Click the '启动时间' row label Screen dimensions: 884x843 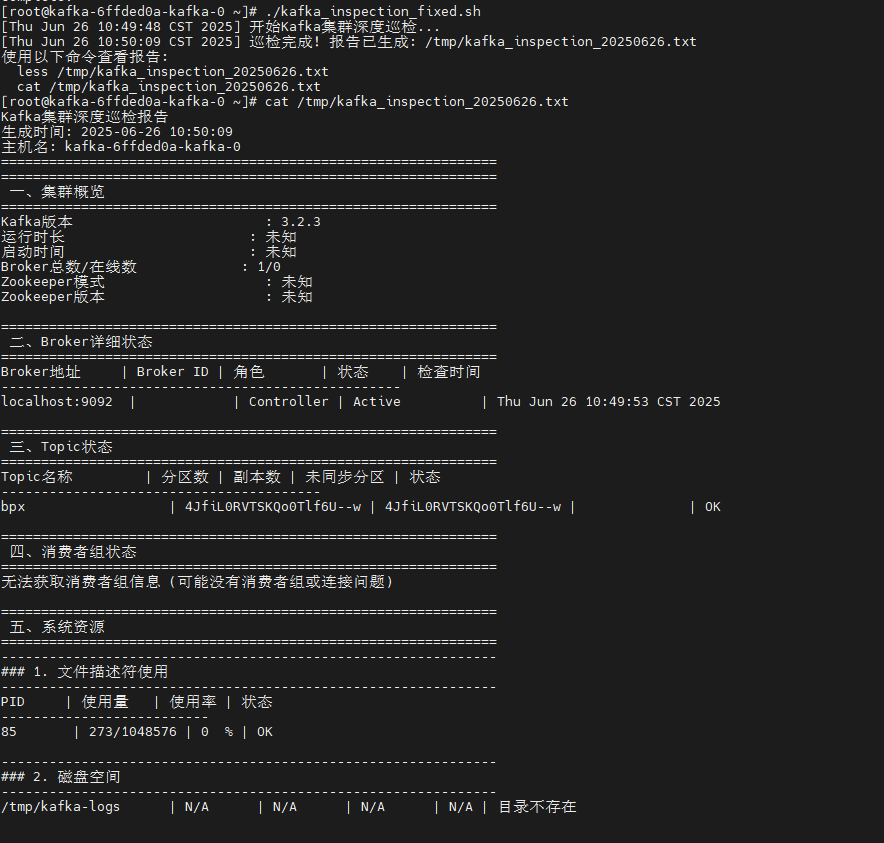pos(33,251)
